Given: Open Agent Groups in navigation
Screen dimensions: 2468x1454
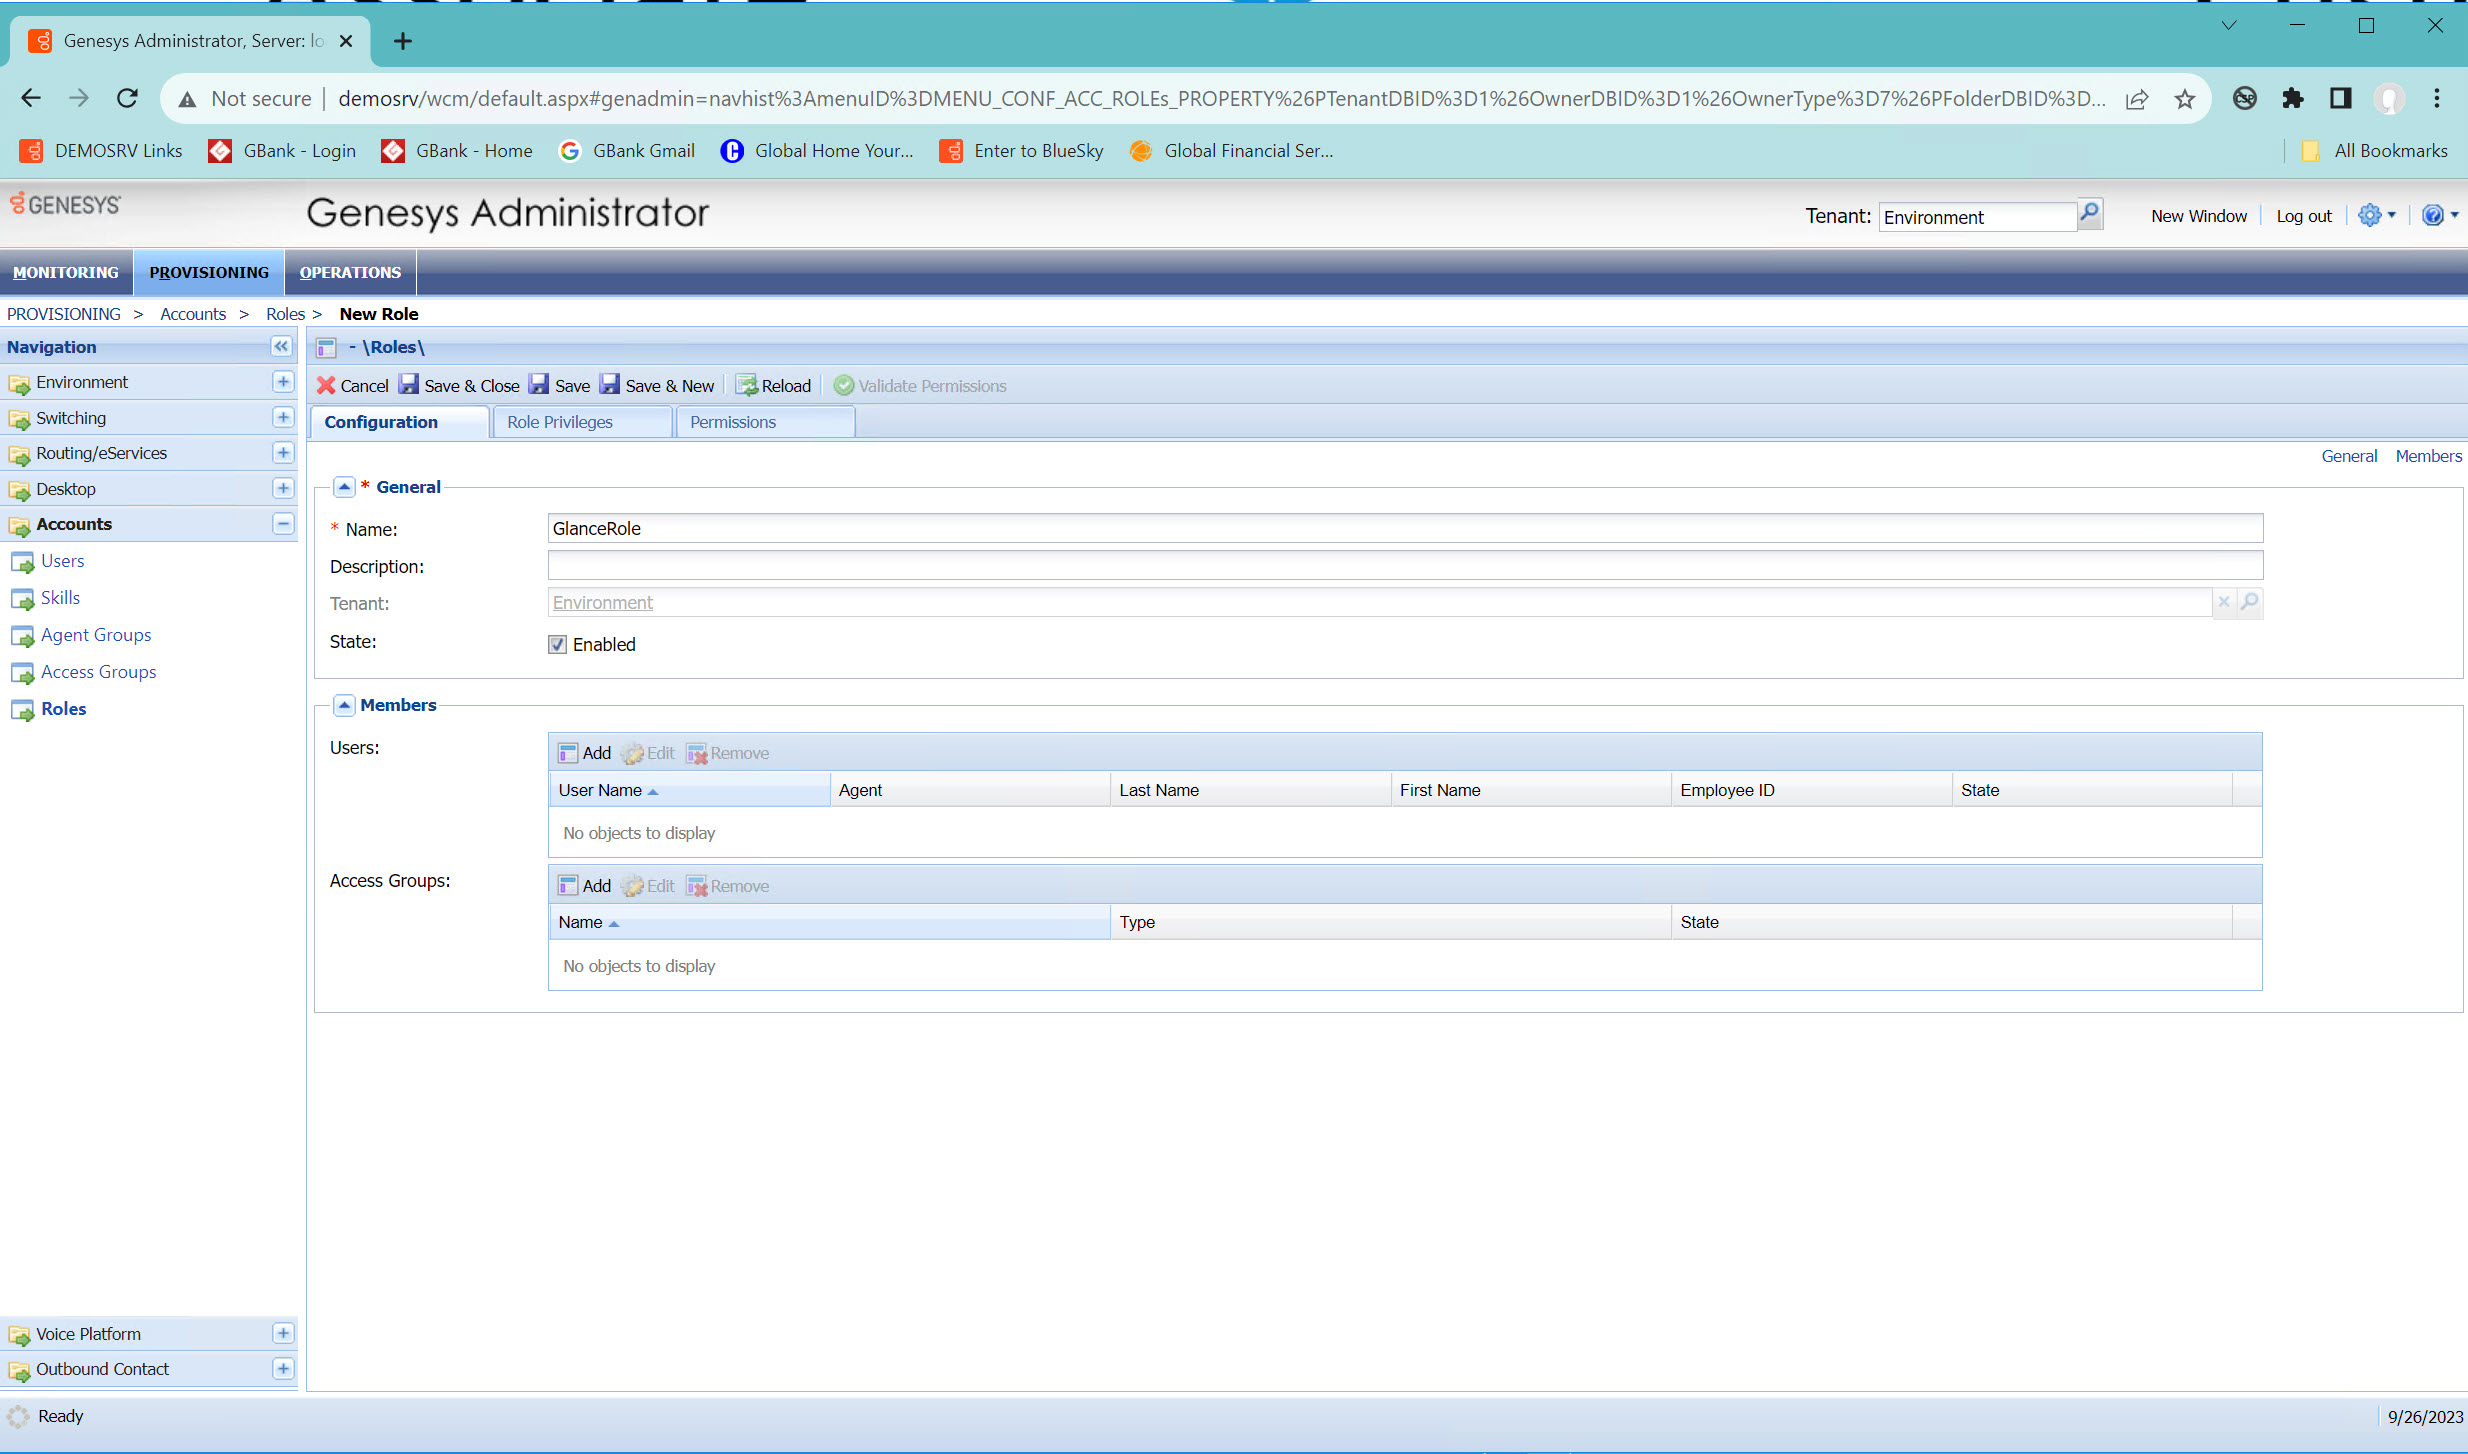Looking at the screenshot, I should click(x=96, y=635).
